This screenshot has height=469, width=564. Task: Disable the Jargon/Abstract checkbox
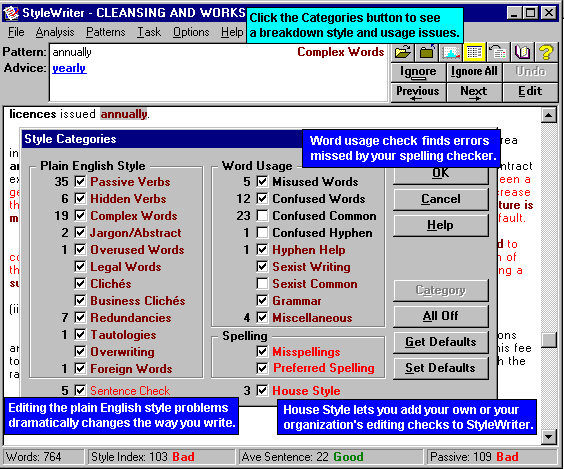[x=80, y=232]
